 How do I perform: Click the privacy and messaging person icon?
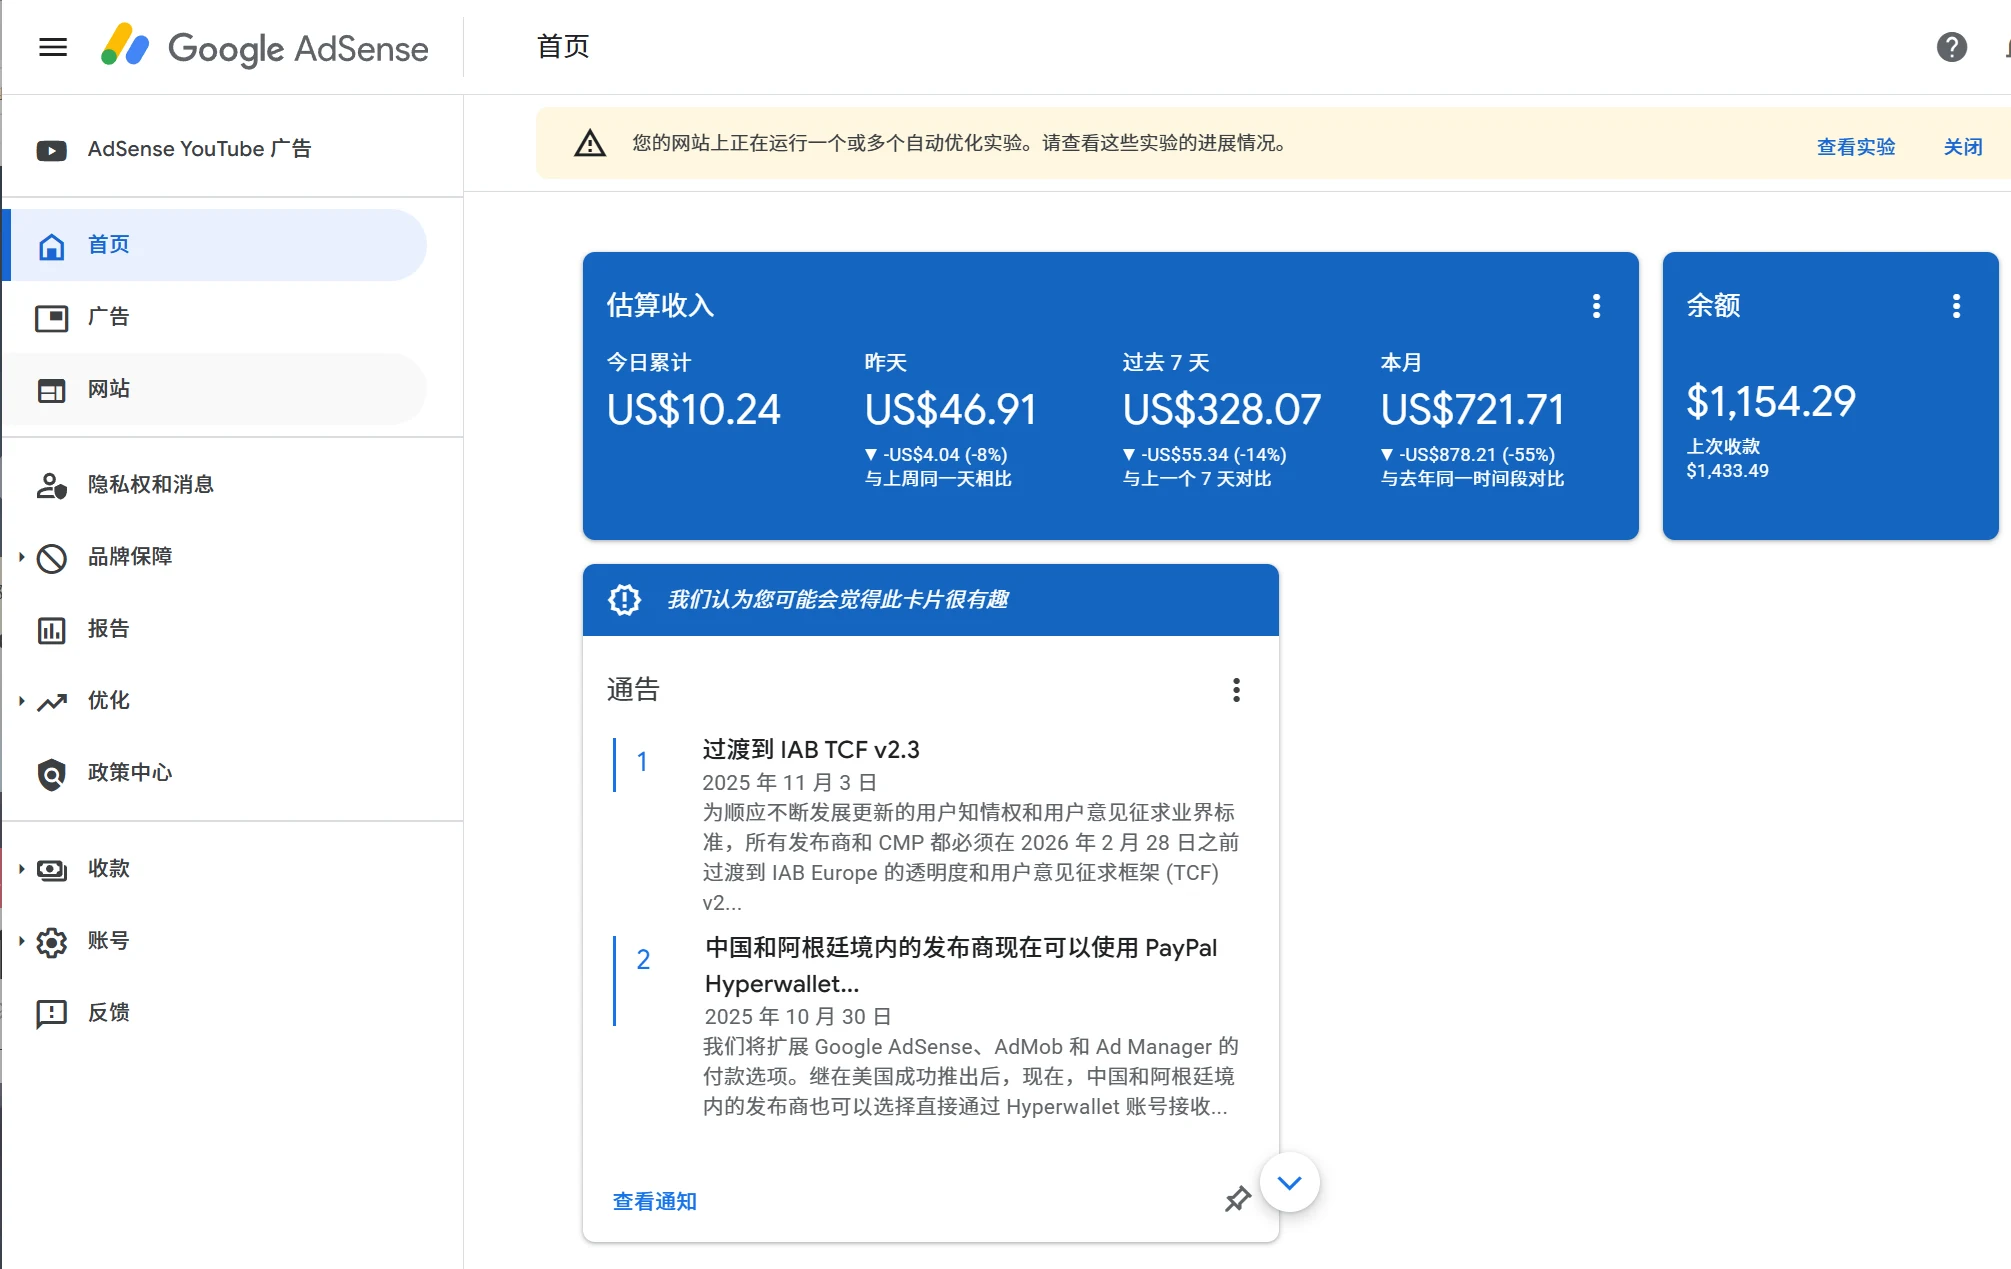click(52, 486)
